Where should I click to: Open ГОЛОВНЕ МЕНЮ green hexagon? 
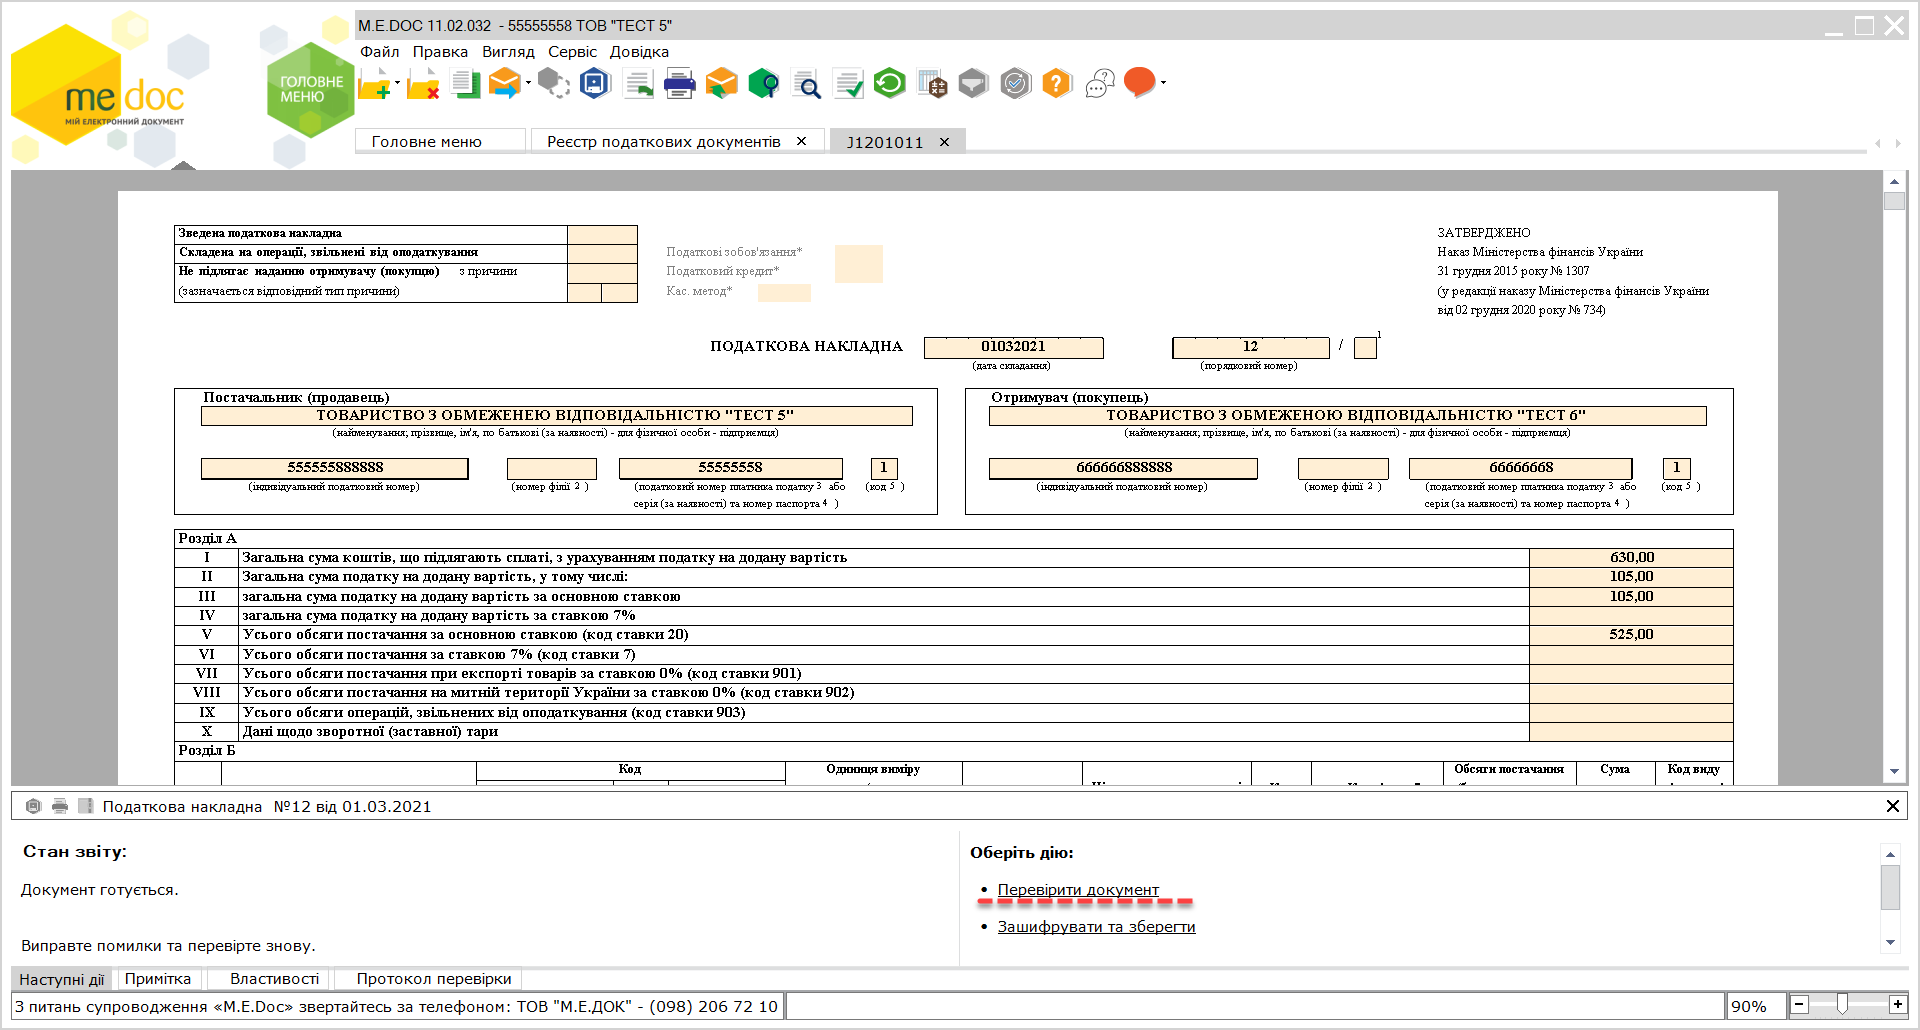click(311, 90)
